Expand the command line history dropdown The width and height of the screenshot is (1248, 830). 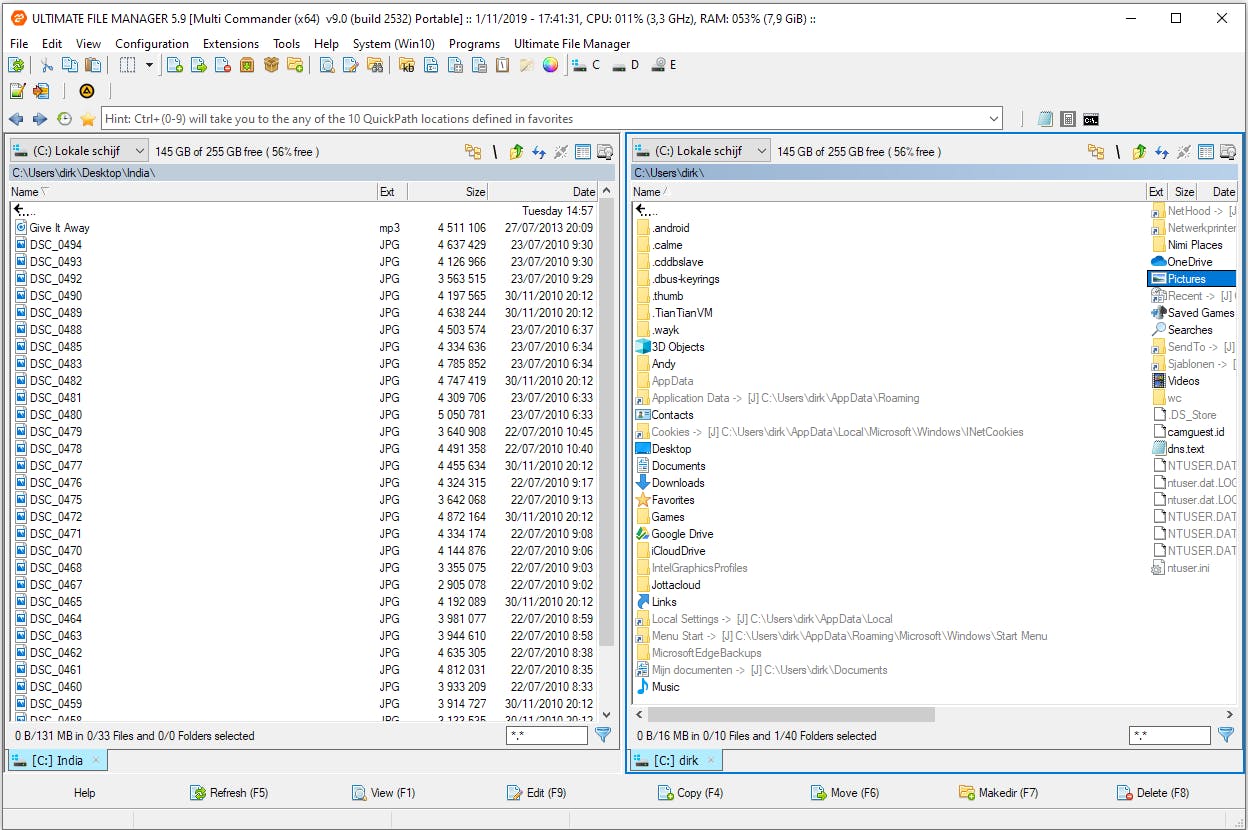(993, 119)
